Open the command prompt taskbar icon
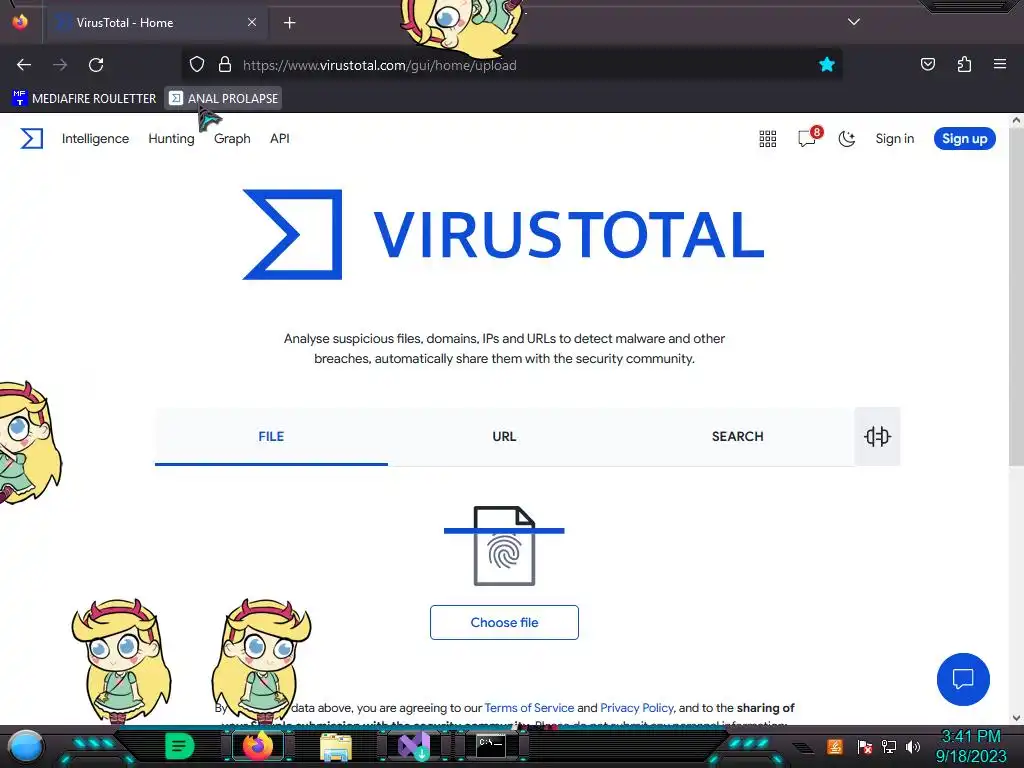Image resolution: width=1024 pixels, height=768 pixels. coord(490,746)
